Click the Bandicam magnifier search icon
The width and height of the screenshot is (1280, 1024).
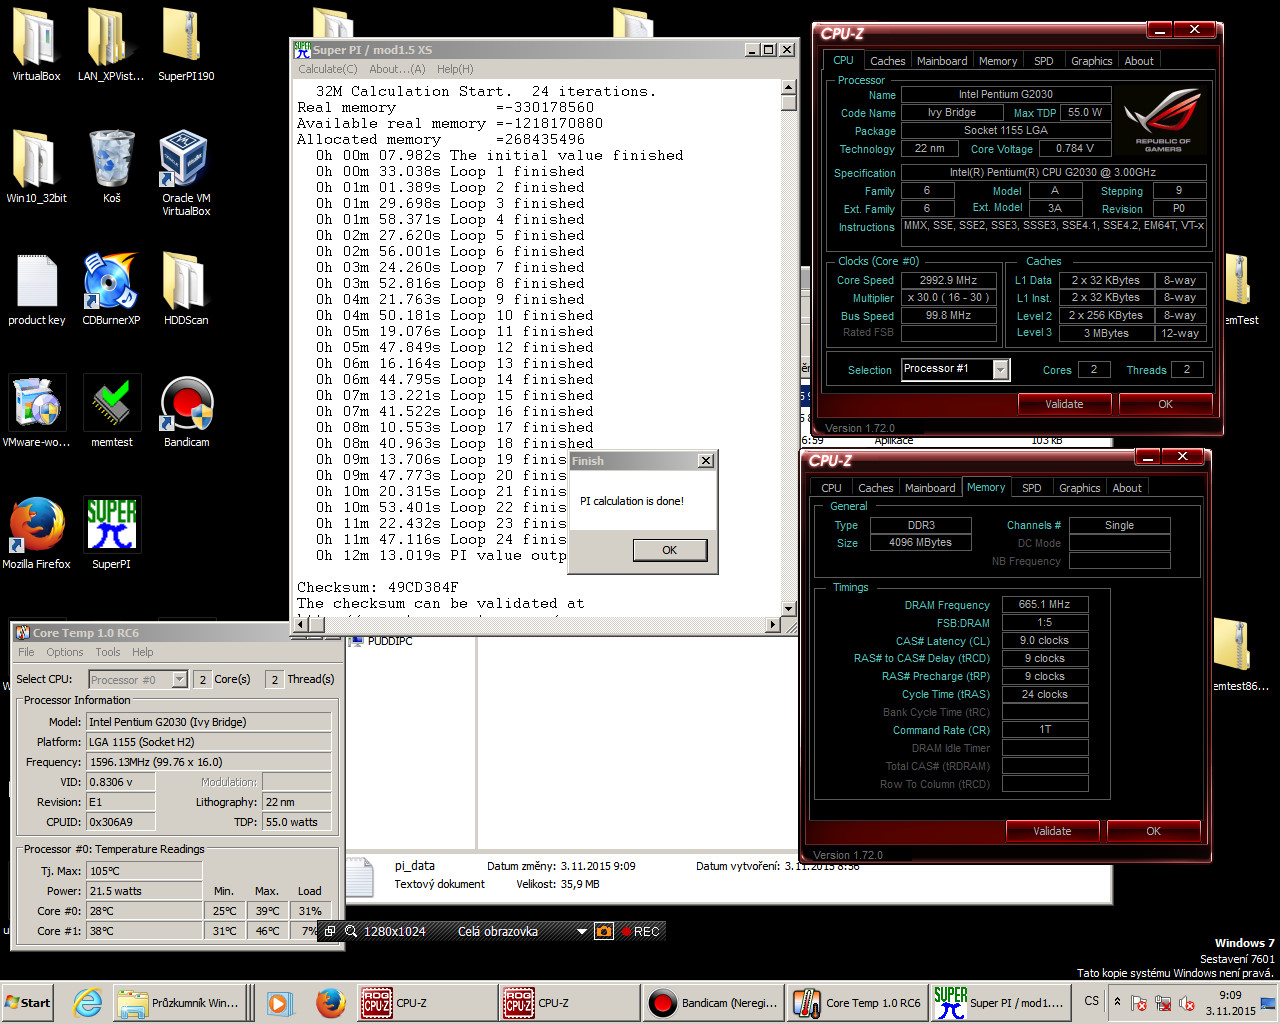click(x=351, y=931)
